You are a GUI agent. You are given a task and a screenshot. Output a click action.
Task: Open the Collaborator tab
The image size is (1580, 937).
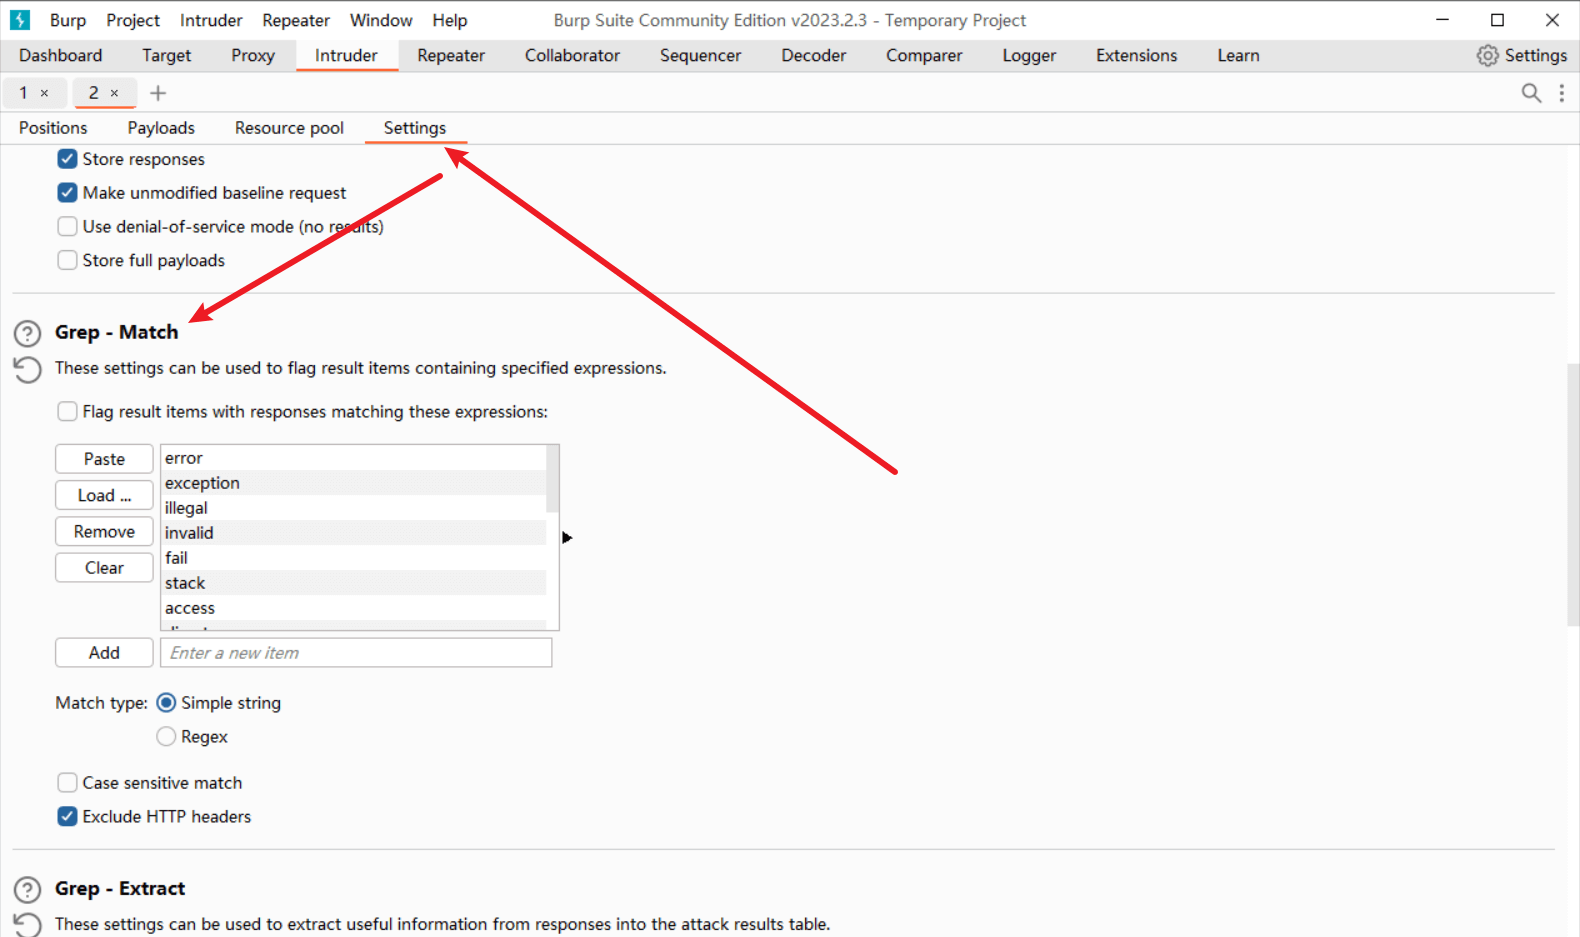(x=573, y=56)
